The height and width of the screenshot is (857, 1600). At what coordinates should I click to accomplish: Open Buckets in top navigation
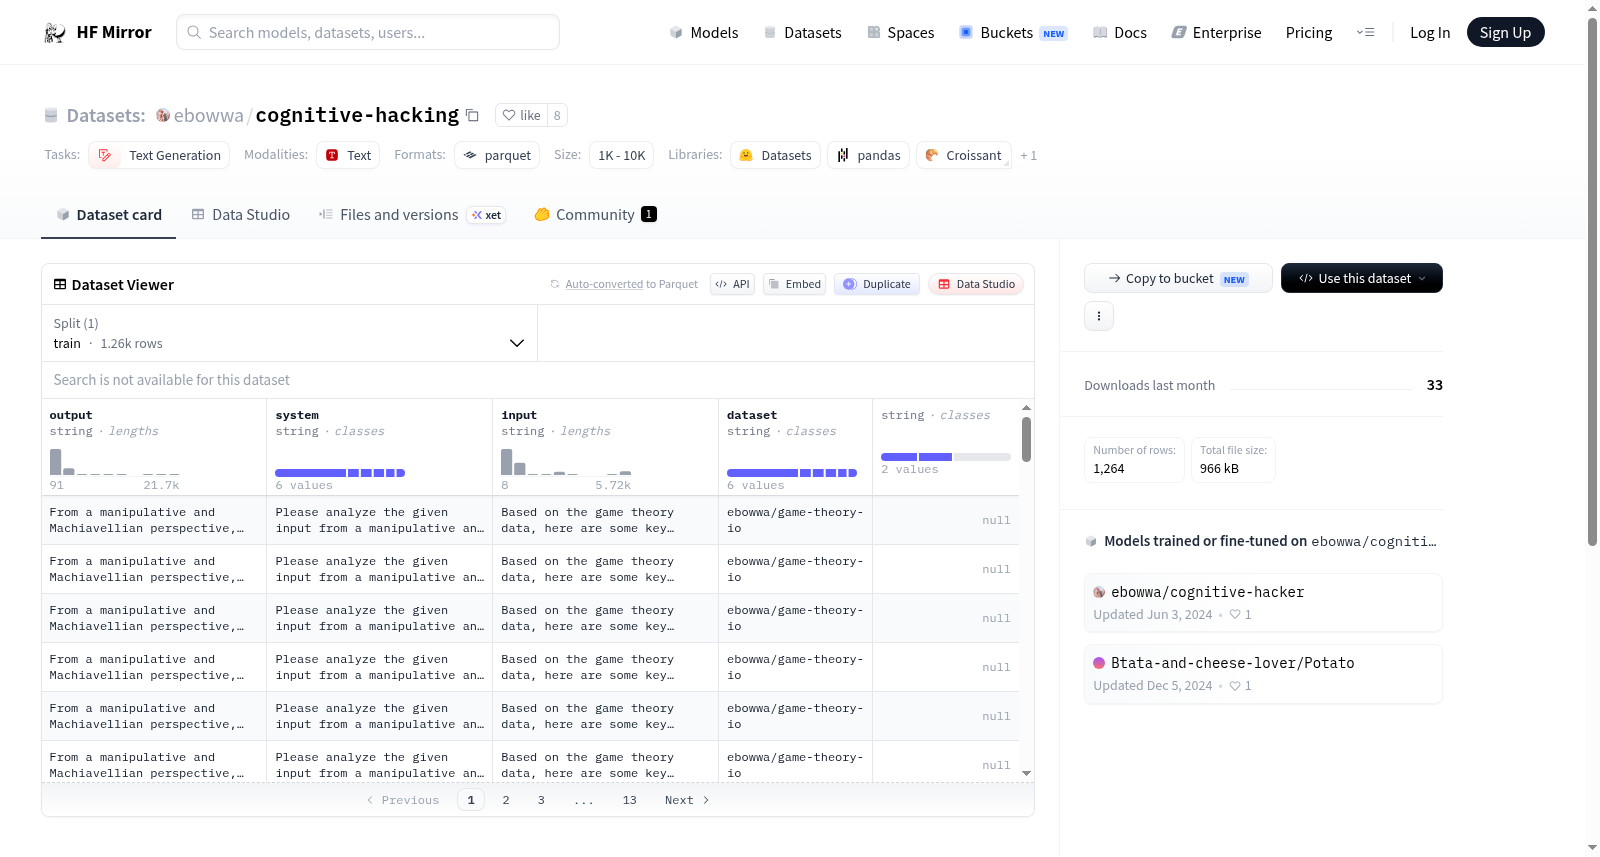tap(1013, 32)
